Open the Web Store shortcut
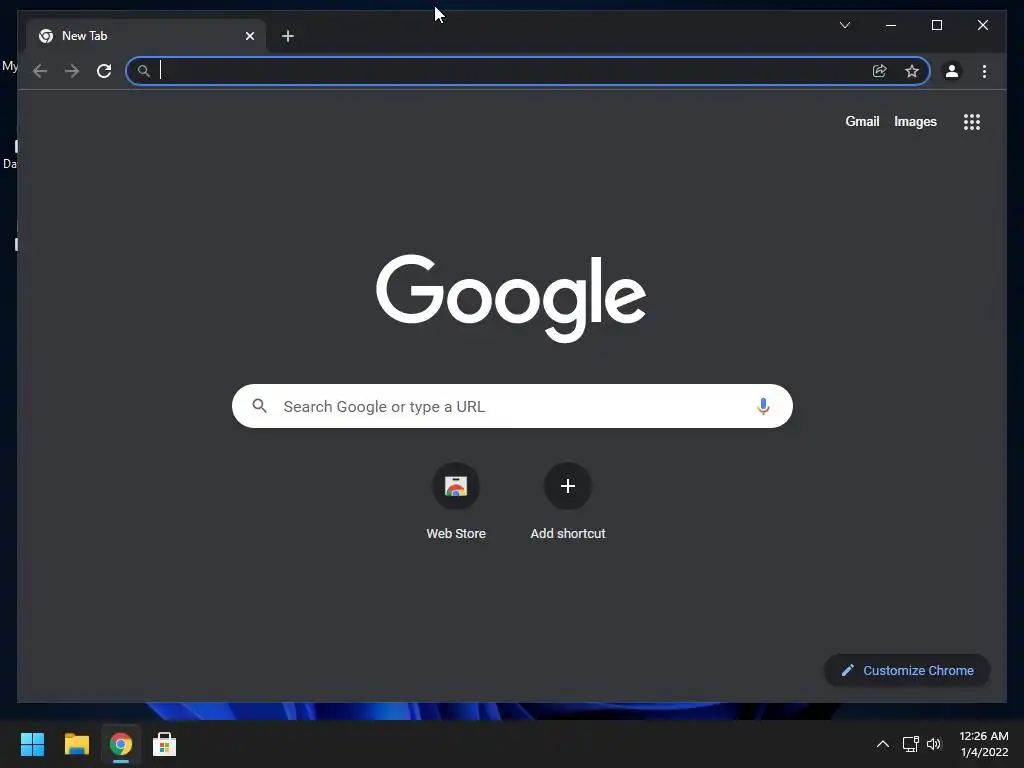This screenshot has height=768, width=1024. pyautogui.click(x=456, y=502)
